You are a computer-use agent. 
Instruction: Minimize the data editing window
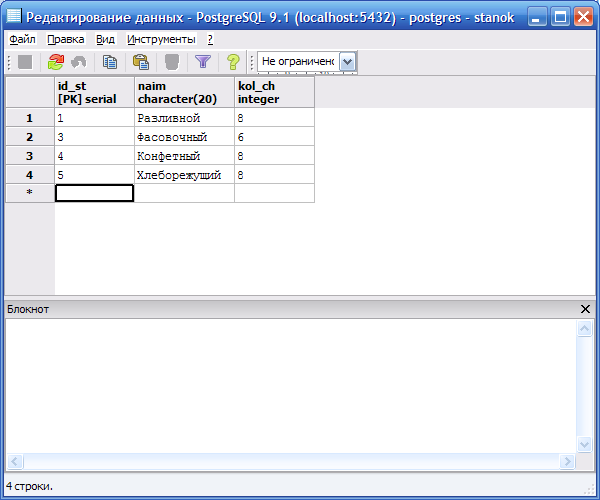[536, 17]
